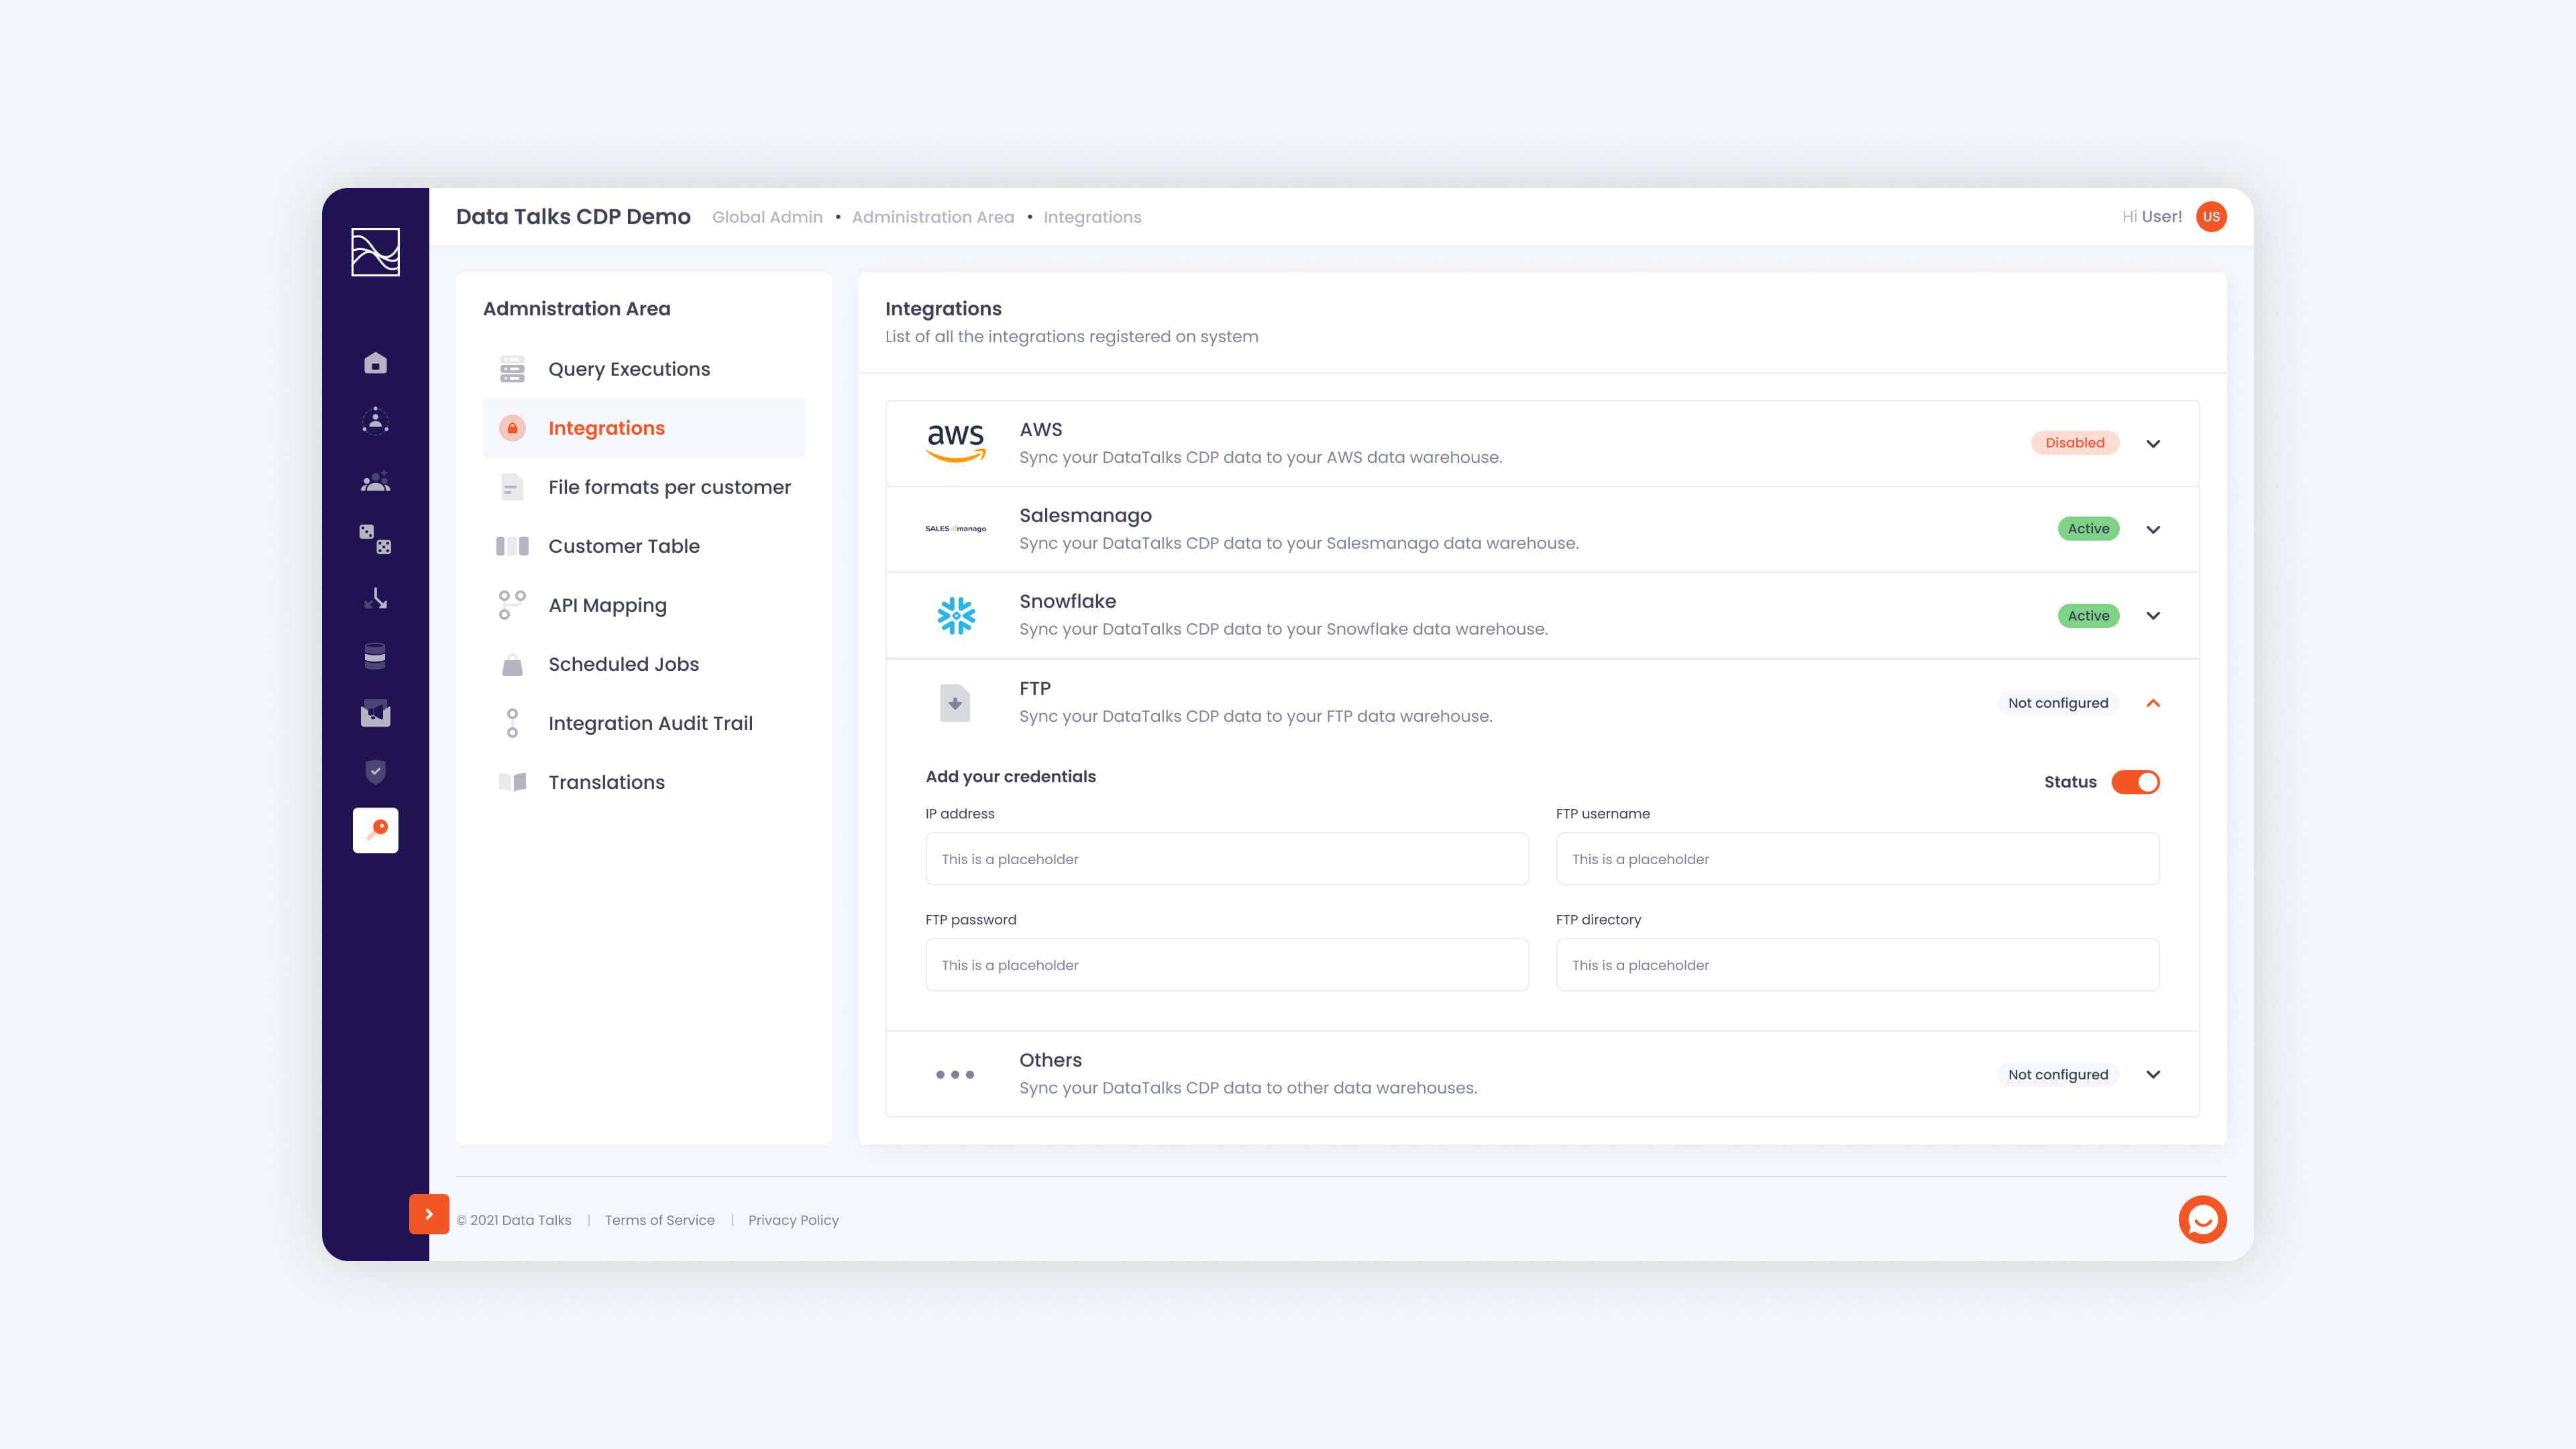The image size is (2576, 1449).
Task: Collapse the FTP integration section
Action: tap(2153, 703)
